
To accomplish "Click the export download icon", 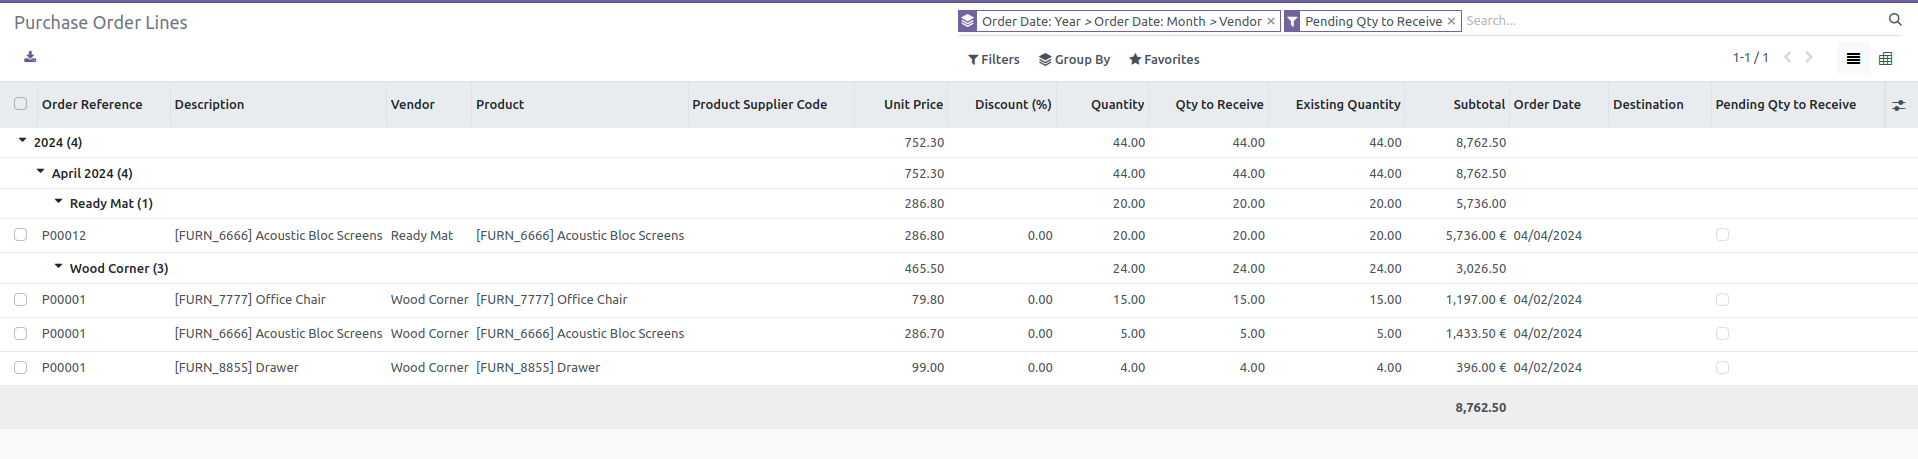I will (30, 57).
